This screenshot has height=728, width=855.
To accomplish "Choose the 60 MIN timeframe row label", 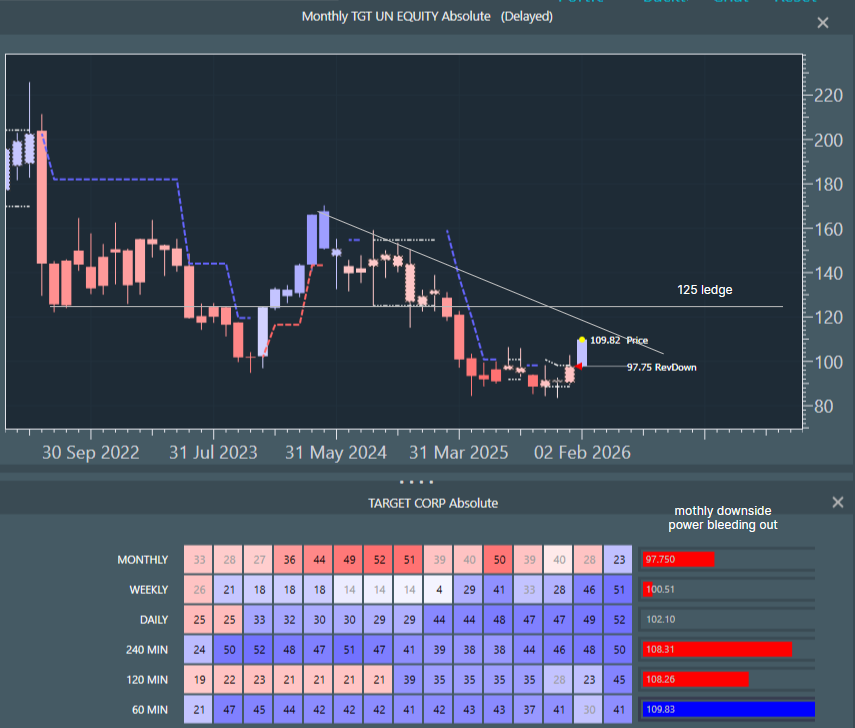I will click(149, 710).
